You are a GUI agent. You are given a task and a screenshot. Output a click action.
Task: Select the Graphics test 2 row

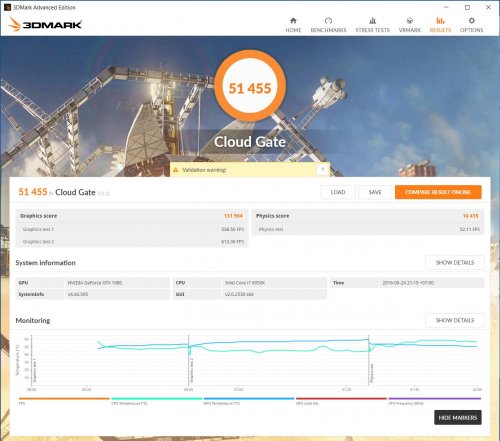tap(132, 242)
